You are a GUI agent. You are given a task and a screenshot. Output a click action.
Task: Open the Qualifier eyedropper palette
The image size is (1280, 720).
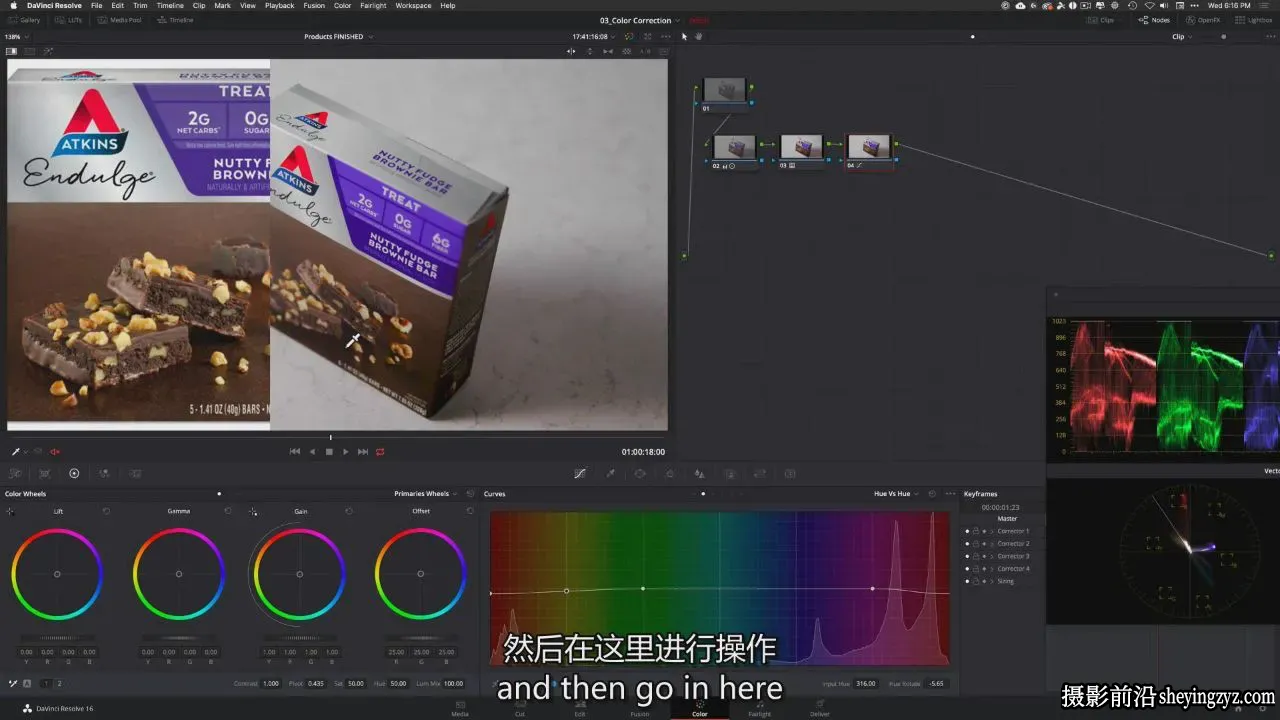point(610,473)
